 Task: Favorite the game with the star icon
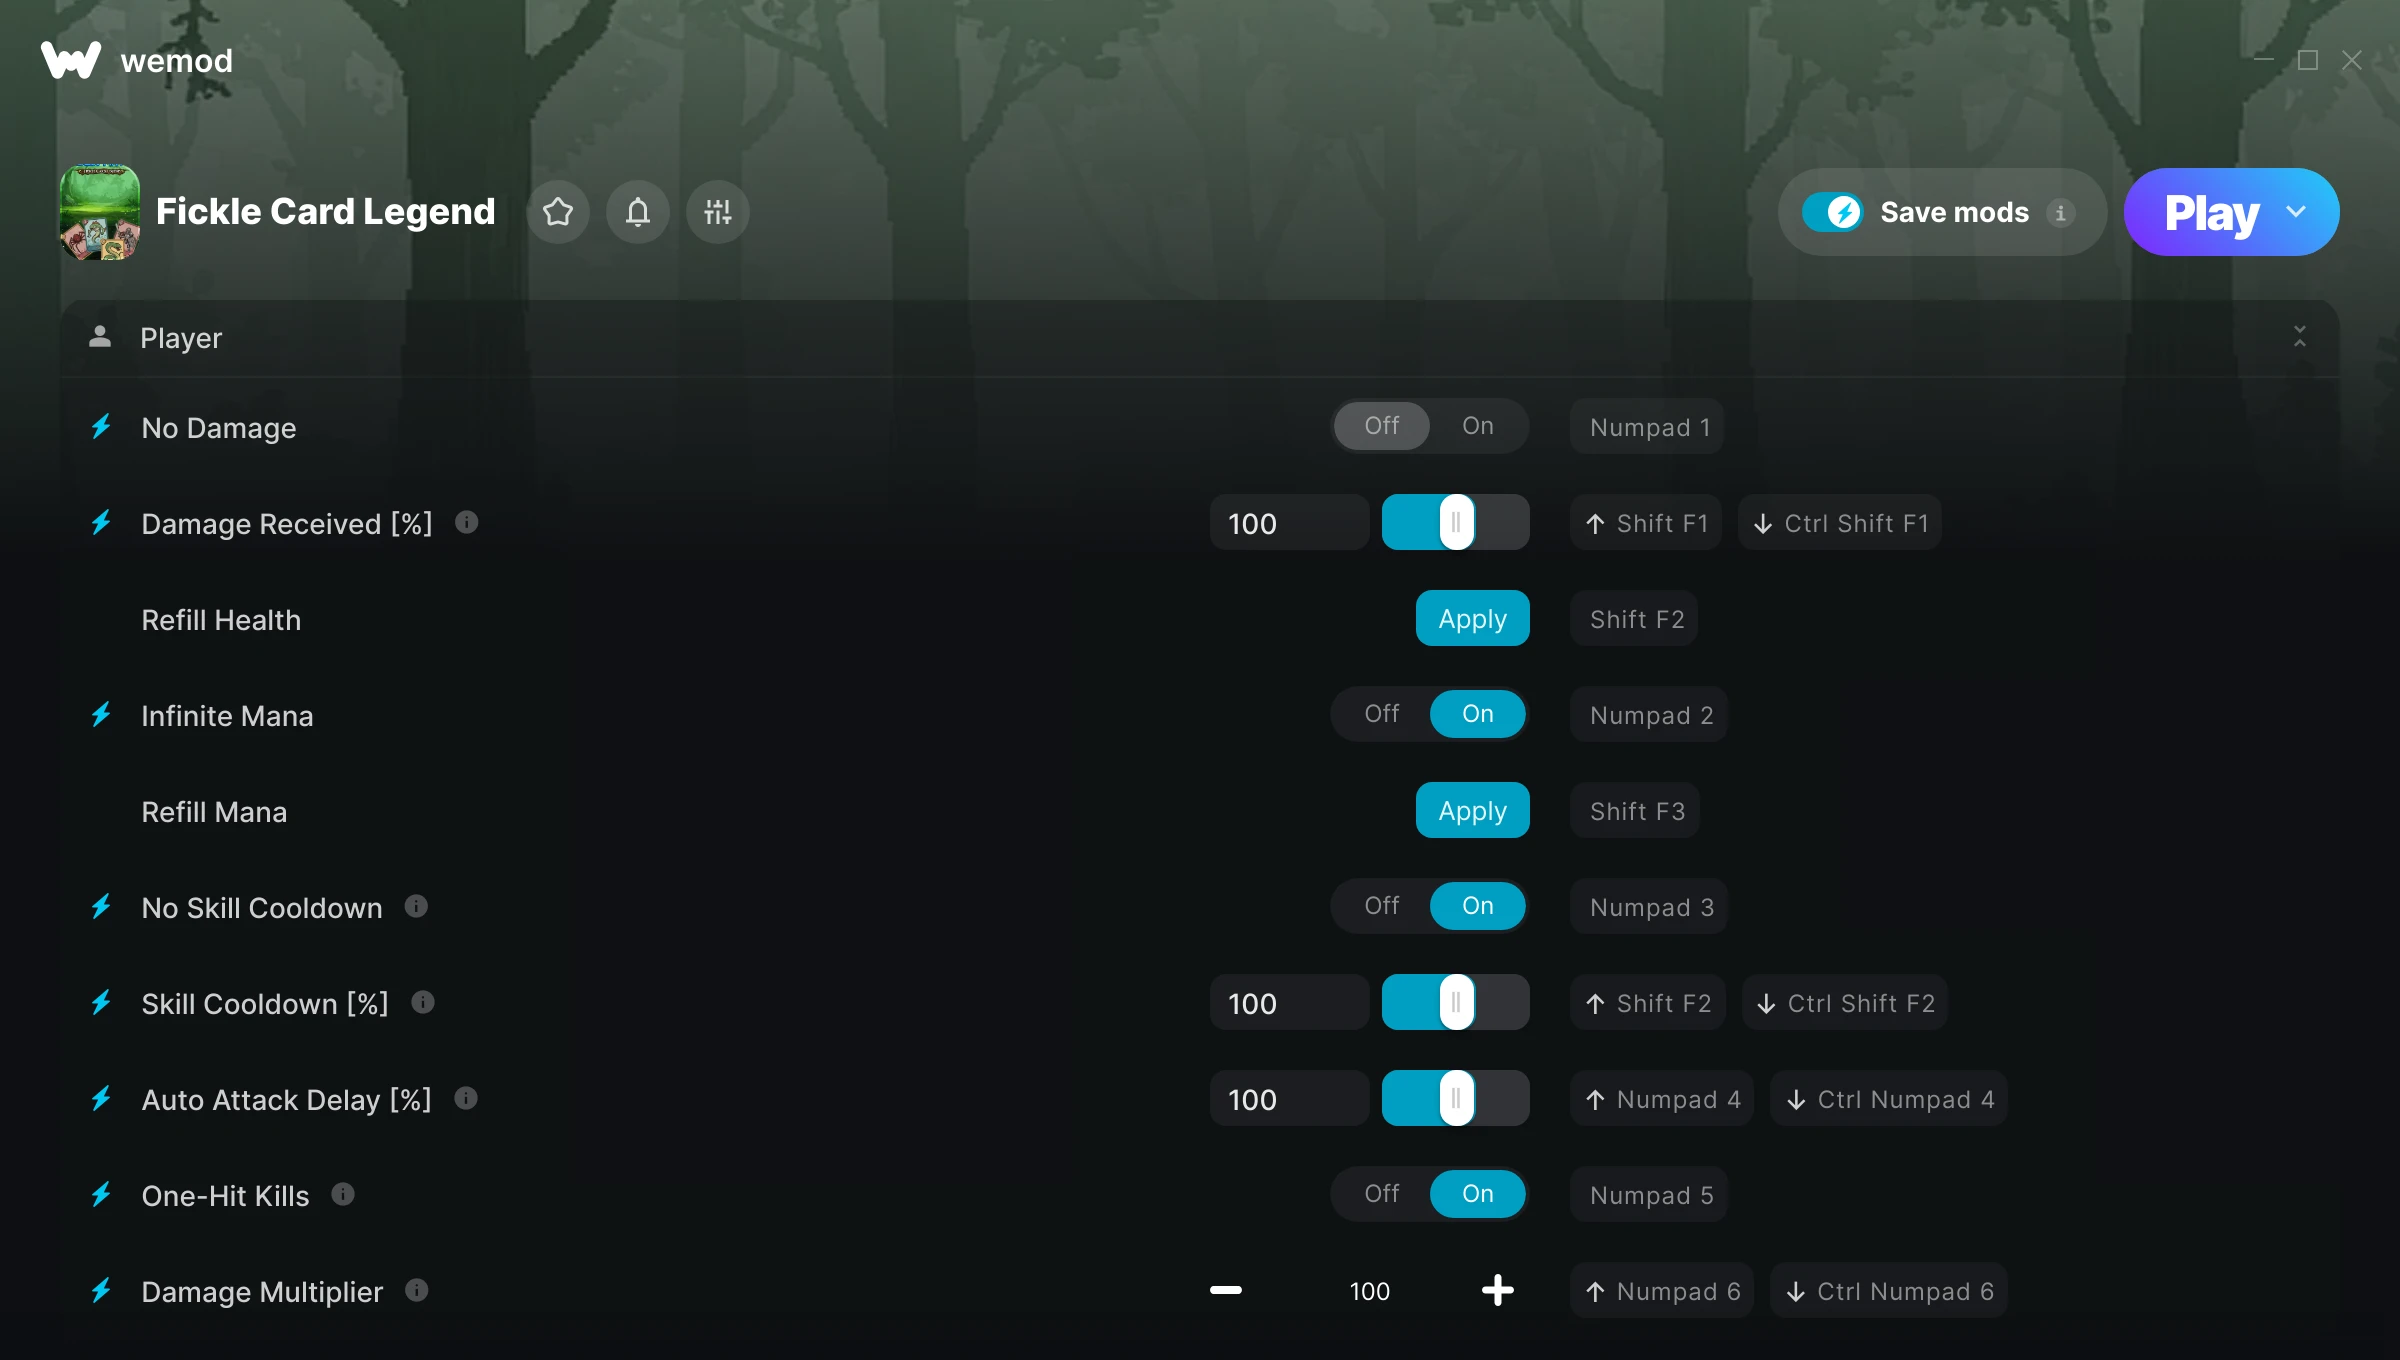click(558, 212)
